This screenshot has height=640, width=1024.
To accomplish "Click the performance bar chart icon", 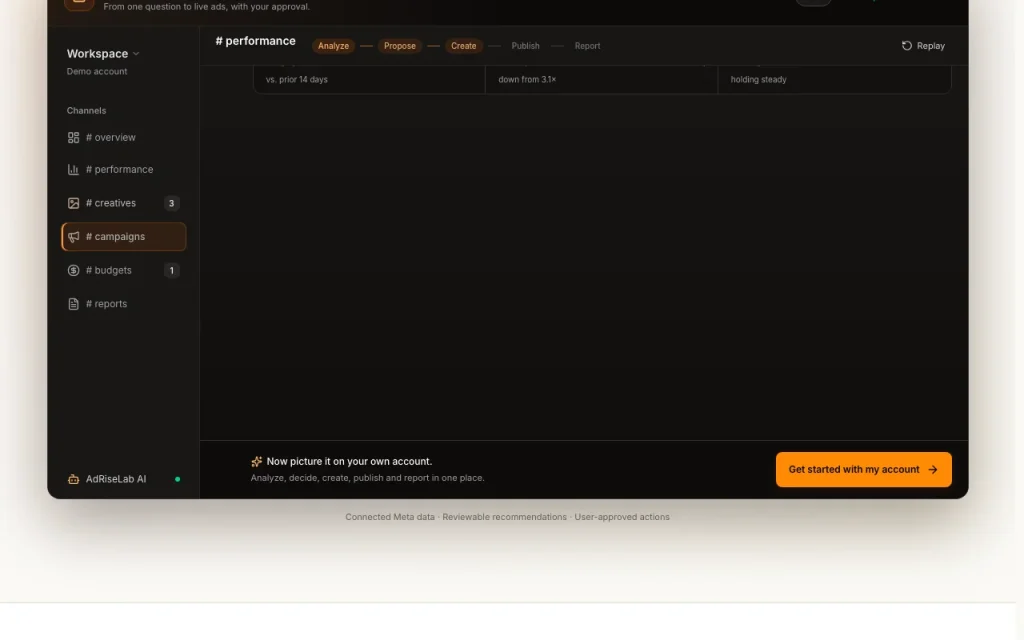I will point(73,170).
